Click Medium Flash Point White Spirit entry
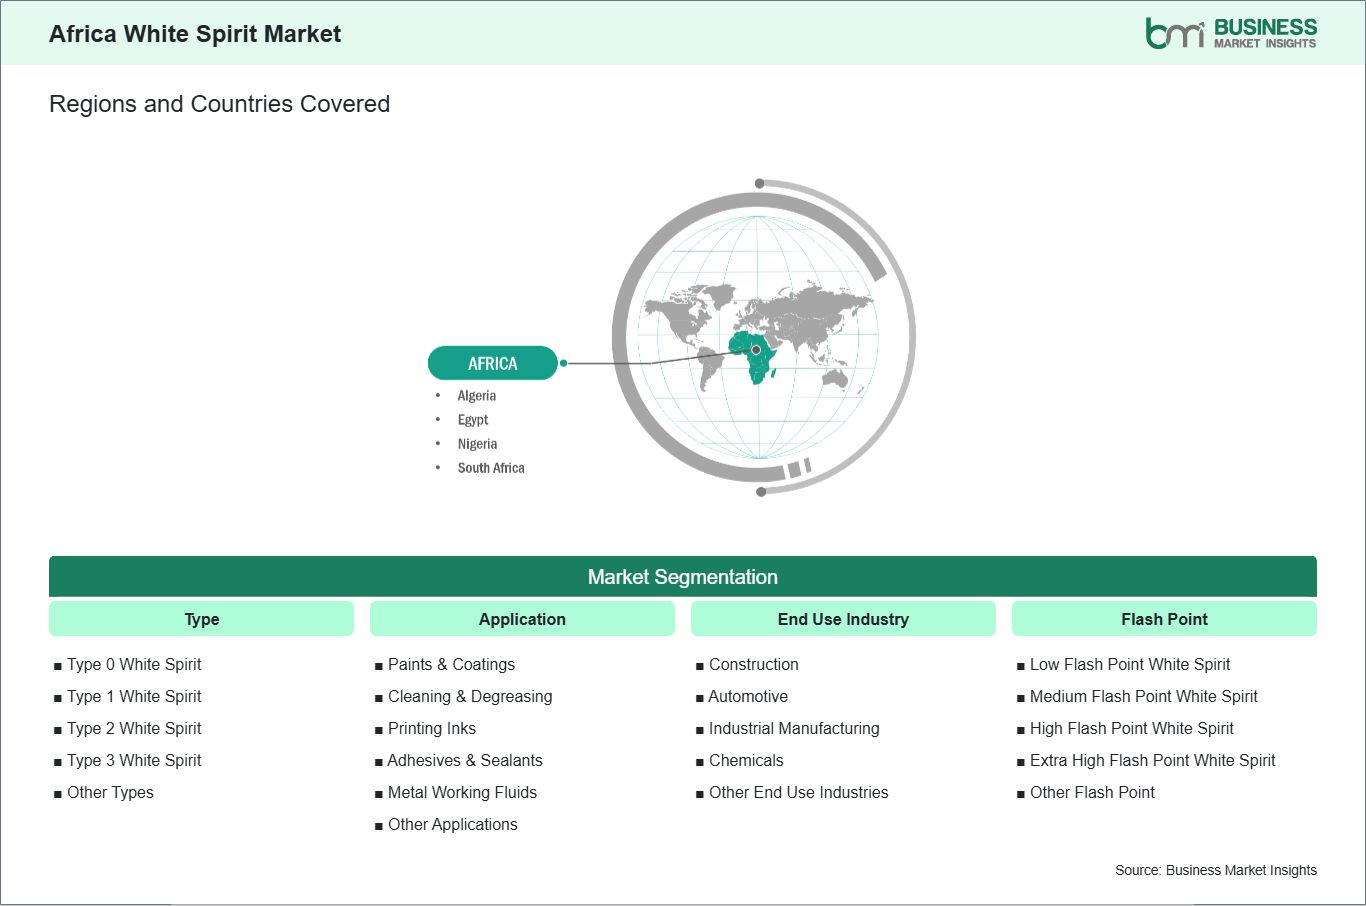The image size is (1366, 906). coord(1144,696)
